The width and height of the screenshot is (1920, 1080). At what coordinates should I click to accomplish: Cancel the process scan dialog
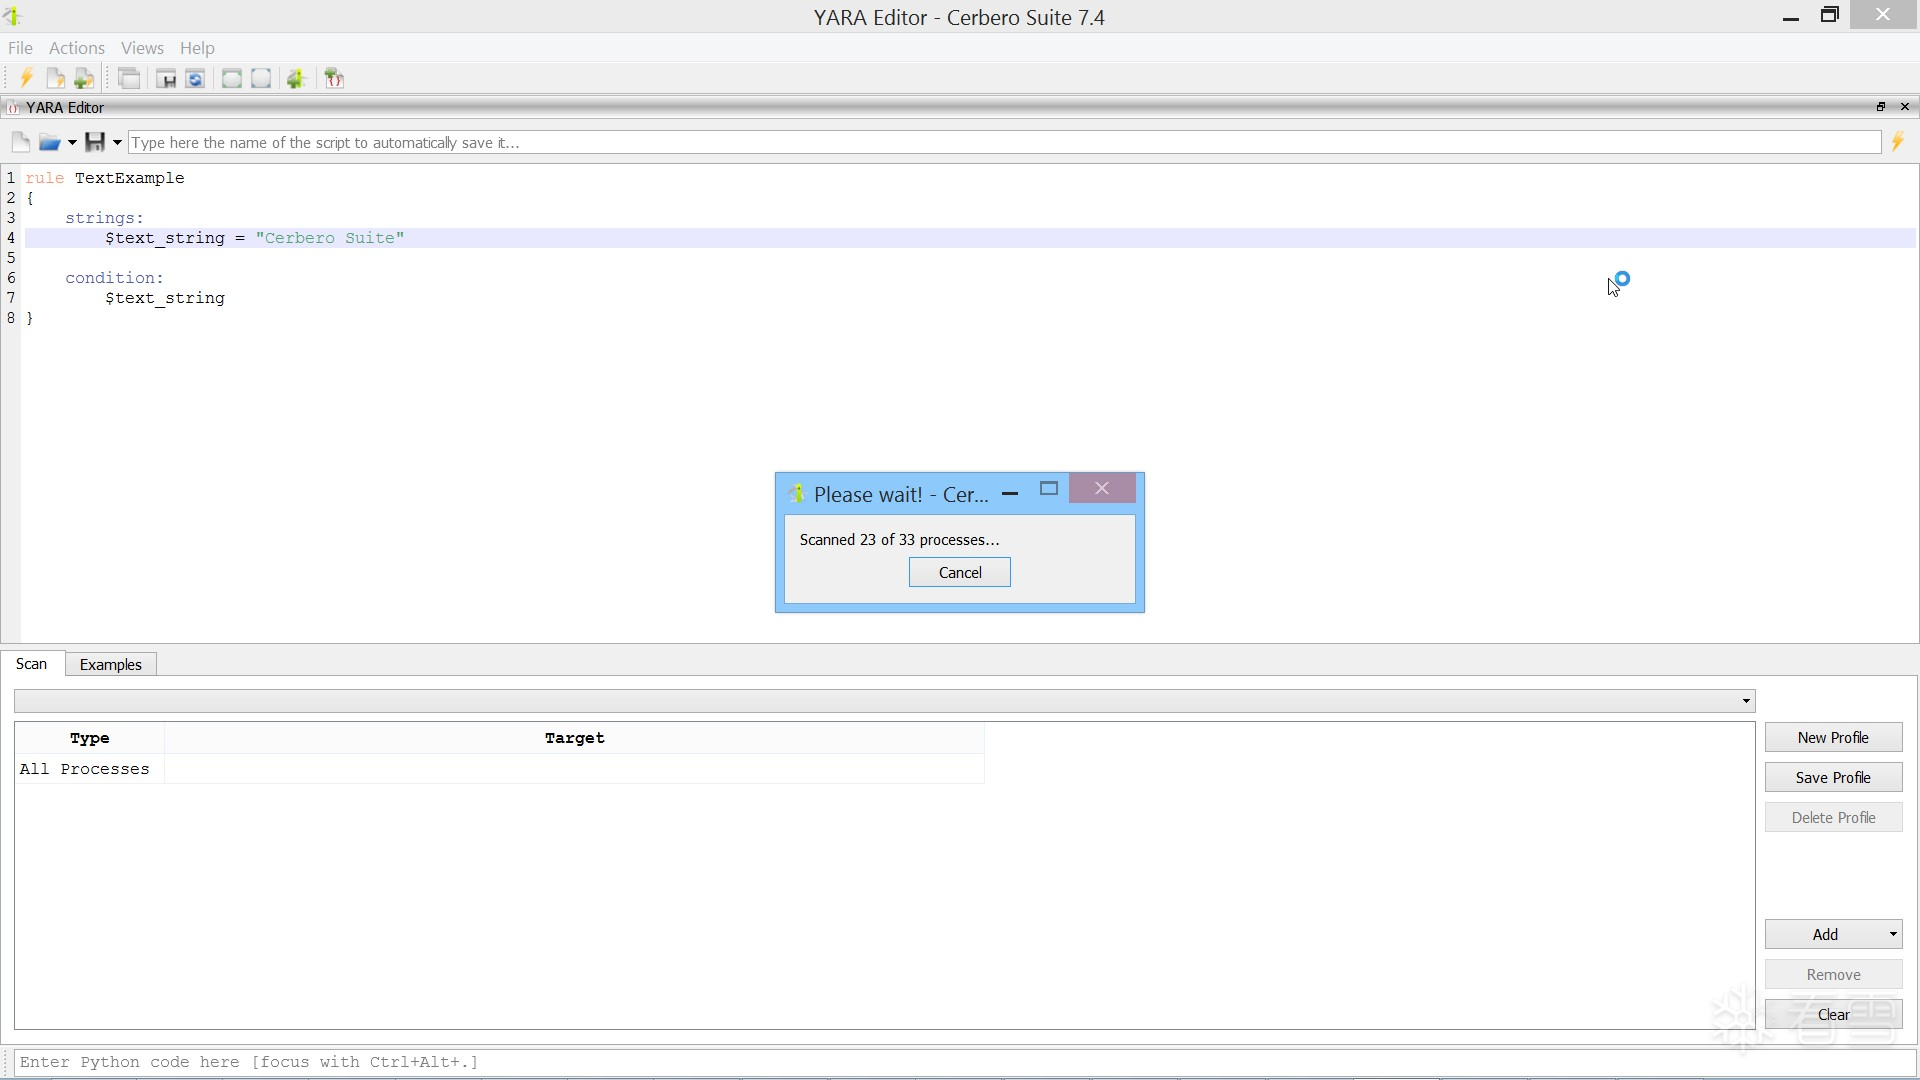pos(959,572)
